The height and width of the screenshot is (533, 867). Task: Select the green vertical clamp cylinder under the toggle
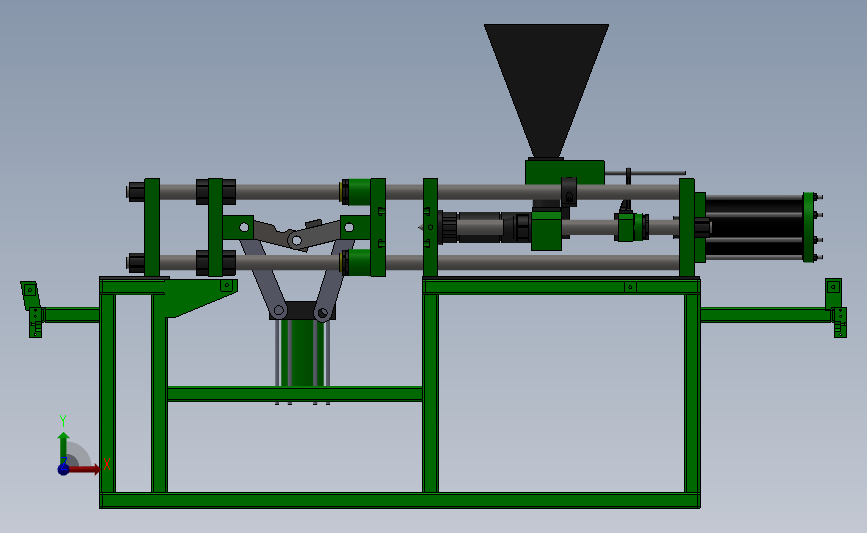302,353
